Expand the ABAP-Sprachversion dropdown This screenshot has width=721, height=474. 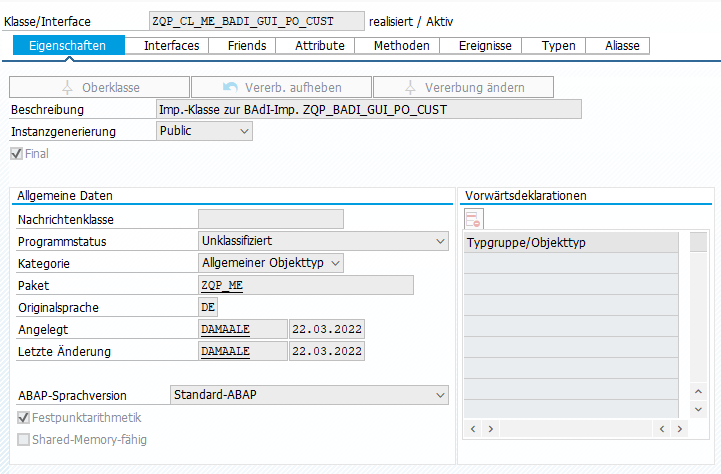pos(308,395)
